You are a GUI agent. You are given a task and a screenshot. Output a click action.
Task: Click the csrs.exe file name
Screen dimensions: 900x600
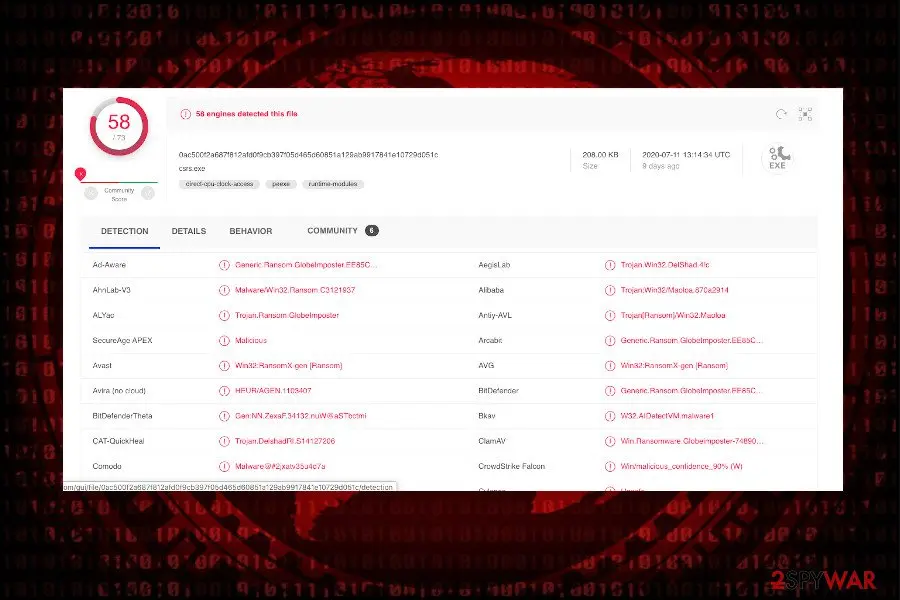[x=192, y=169]
